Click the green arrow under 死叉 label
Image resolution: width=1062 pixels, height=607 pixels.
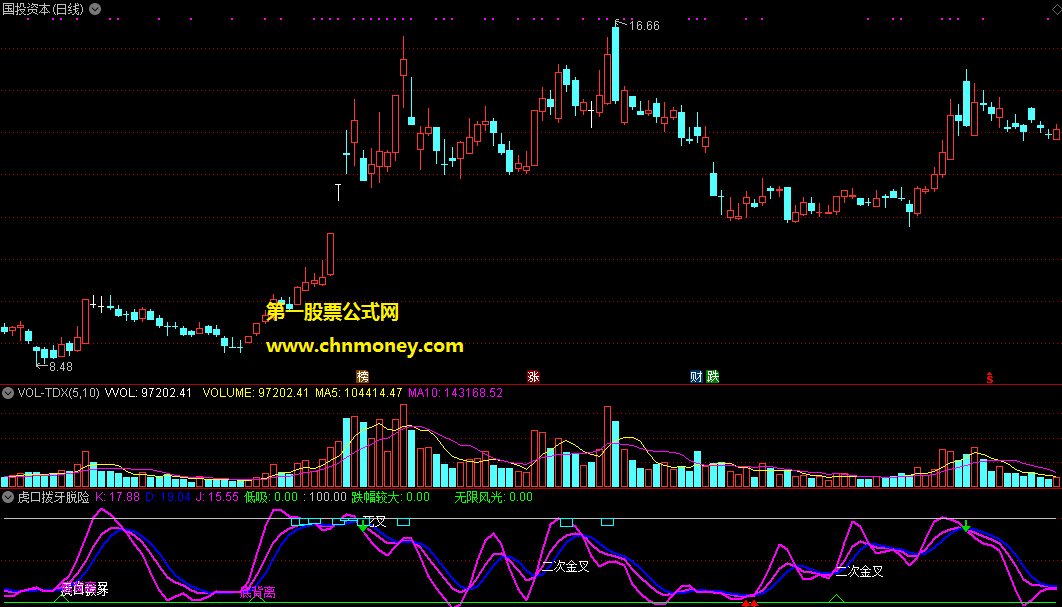364,525
